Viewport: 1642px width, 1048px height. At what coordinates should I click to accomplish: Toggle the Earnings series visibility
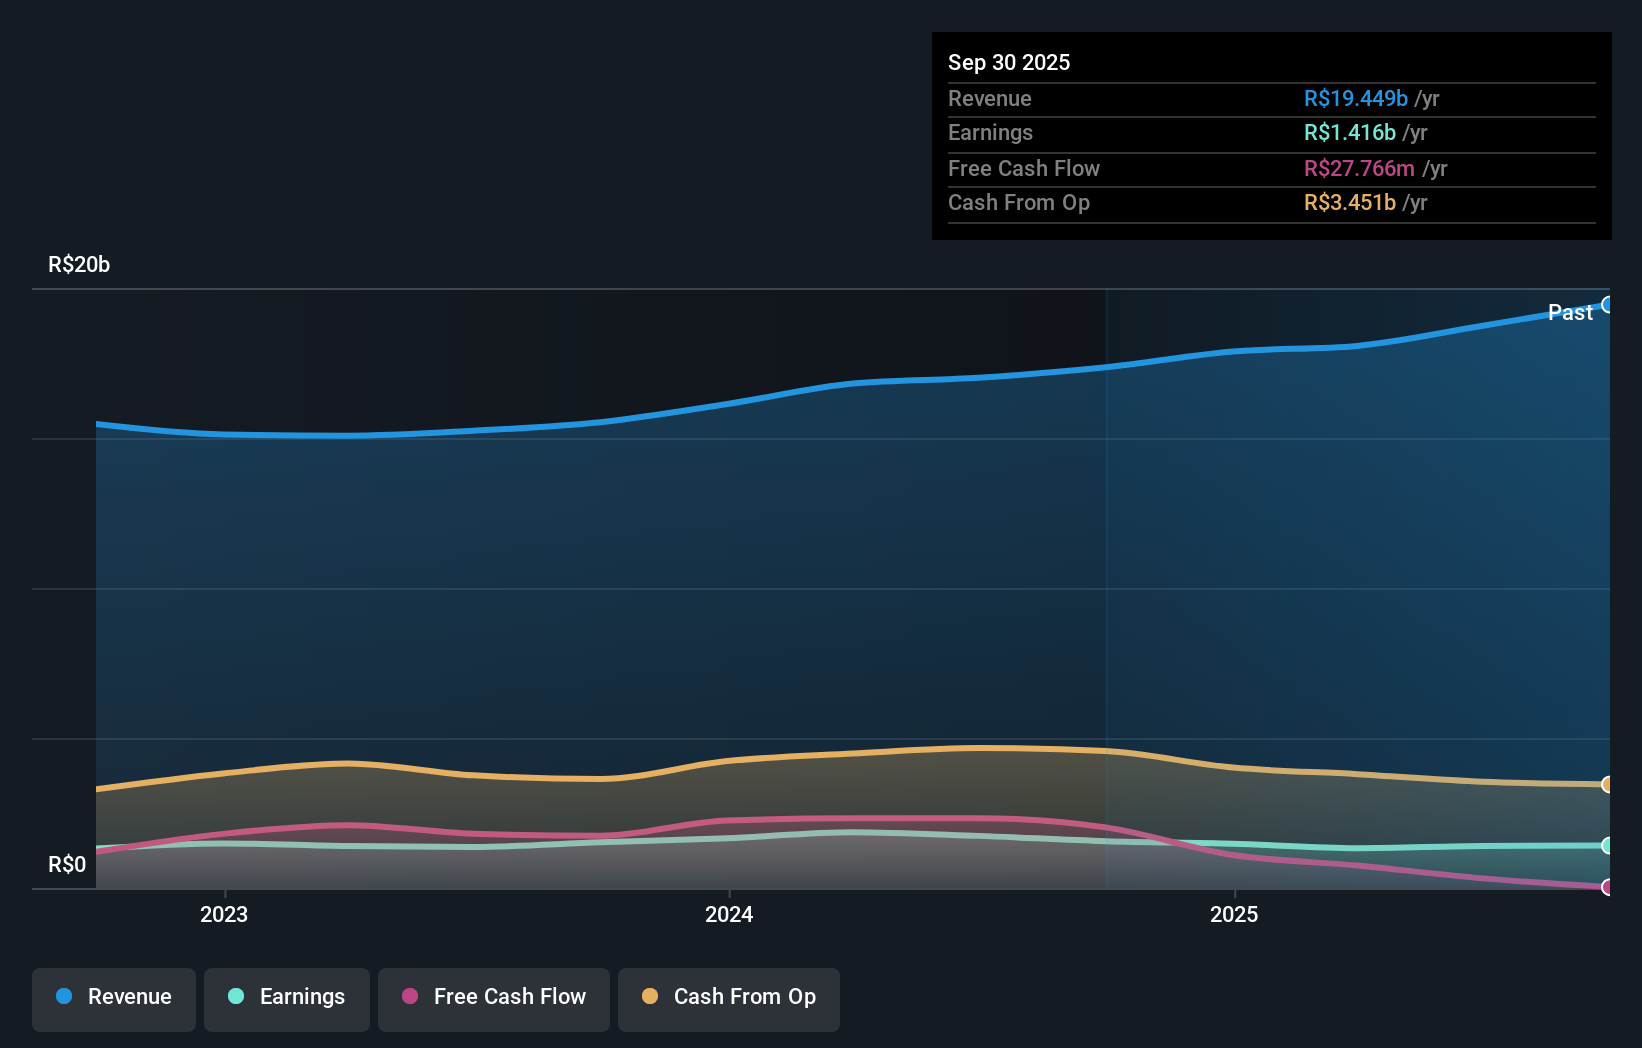click(x=286, y=998)
